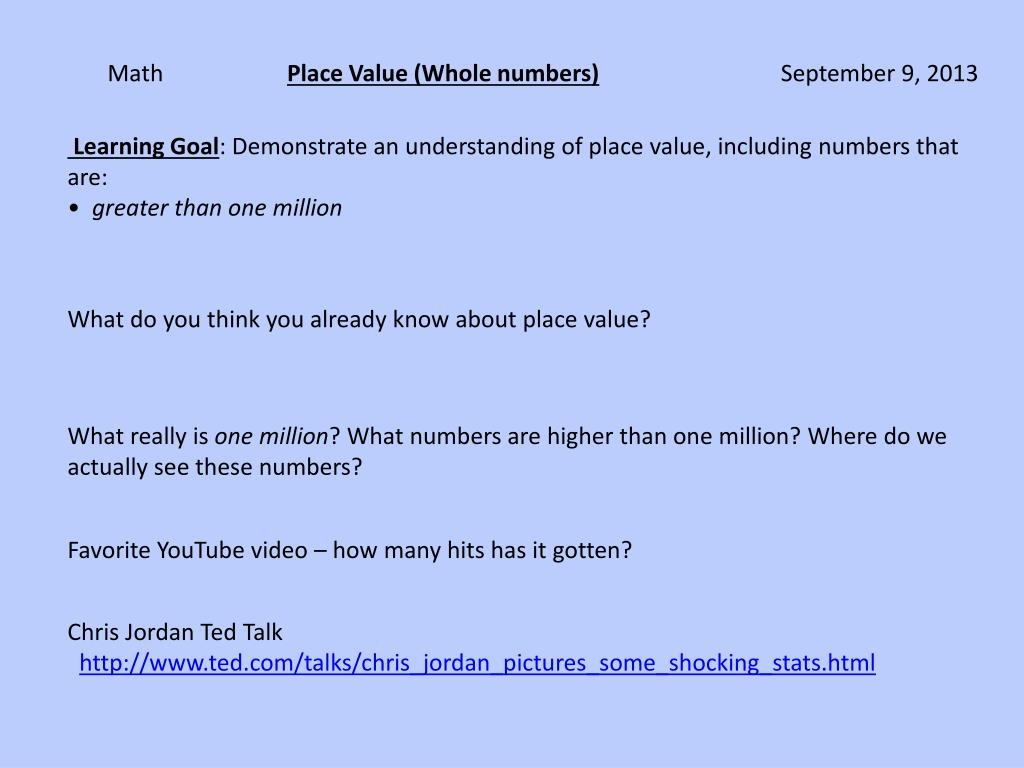Select the "Chris Jordan Ted Talk" line

click(x=175, y=632)
